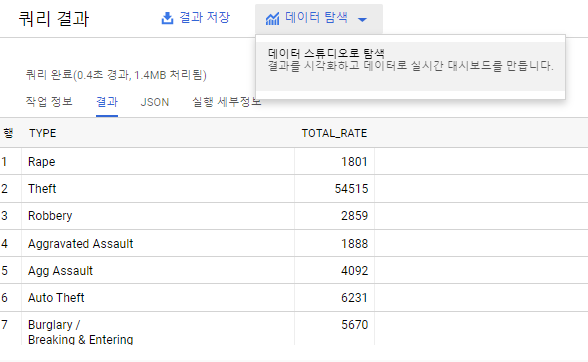Viewport: 588px width, 362px height.
Task: Open the JSON tab
Action: click(155, 102)
